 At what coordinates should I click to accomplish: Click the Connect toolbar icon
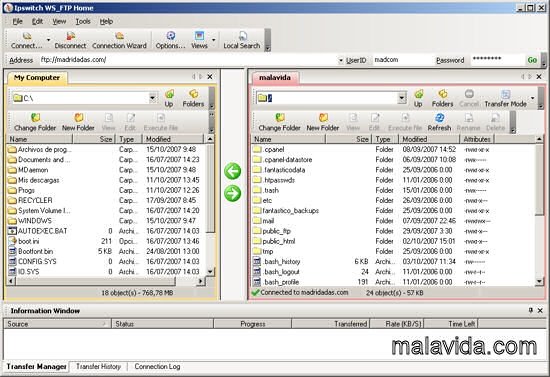[27, 40]
